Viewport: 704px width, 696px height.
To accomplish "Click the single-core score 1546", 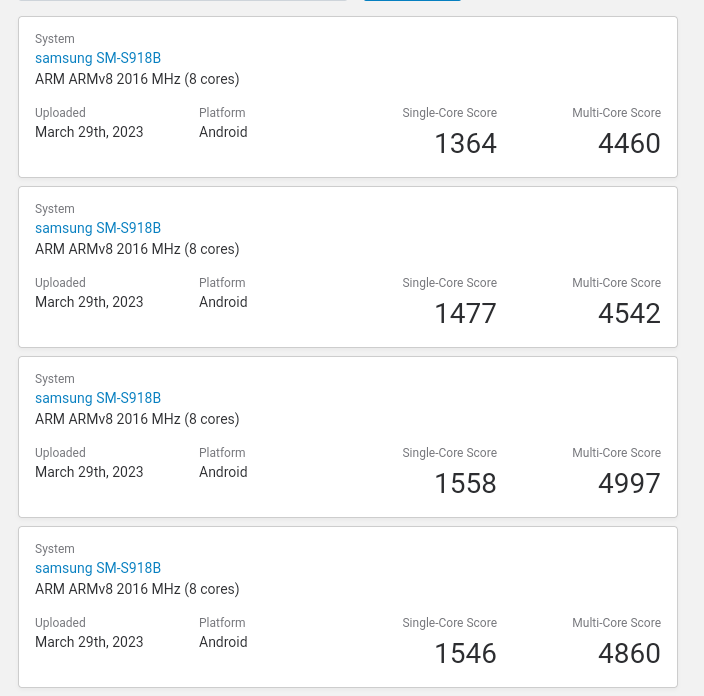I will (465, 654).
